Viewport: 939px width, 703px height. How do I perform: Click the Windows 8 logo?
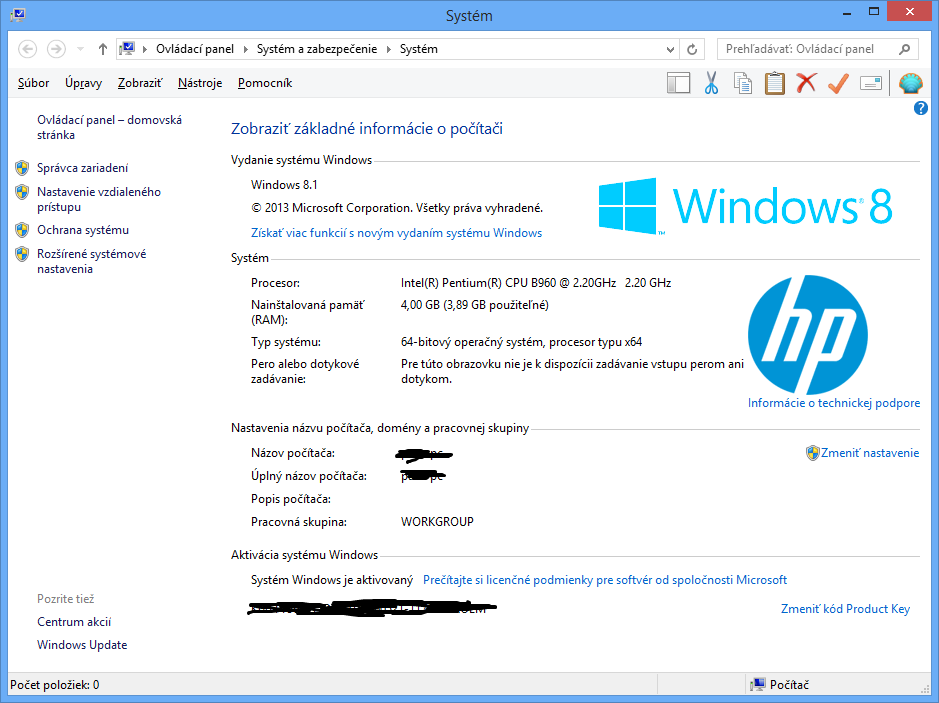coord(745,206)
